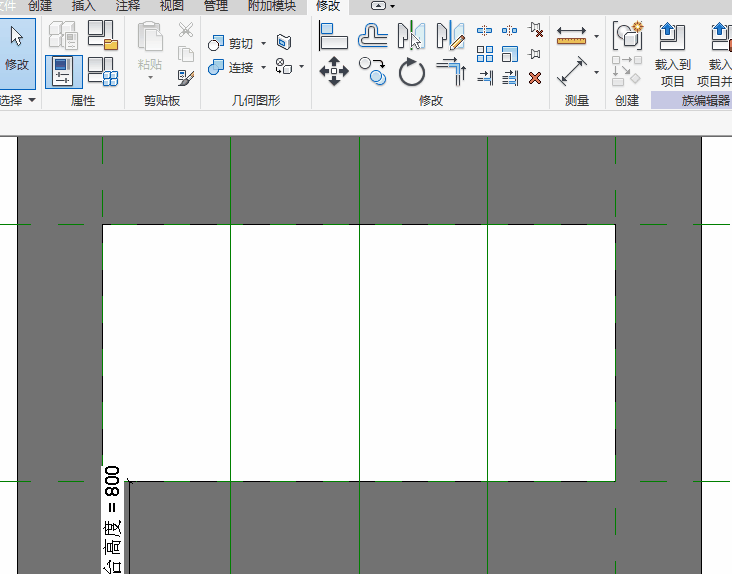Open the 剪切 dropdown arrow
Screen dimensions: 732x574
(263, 43)
